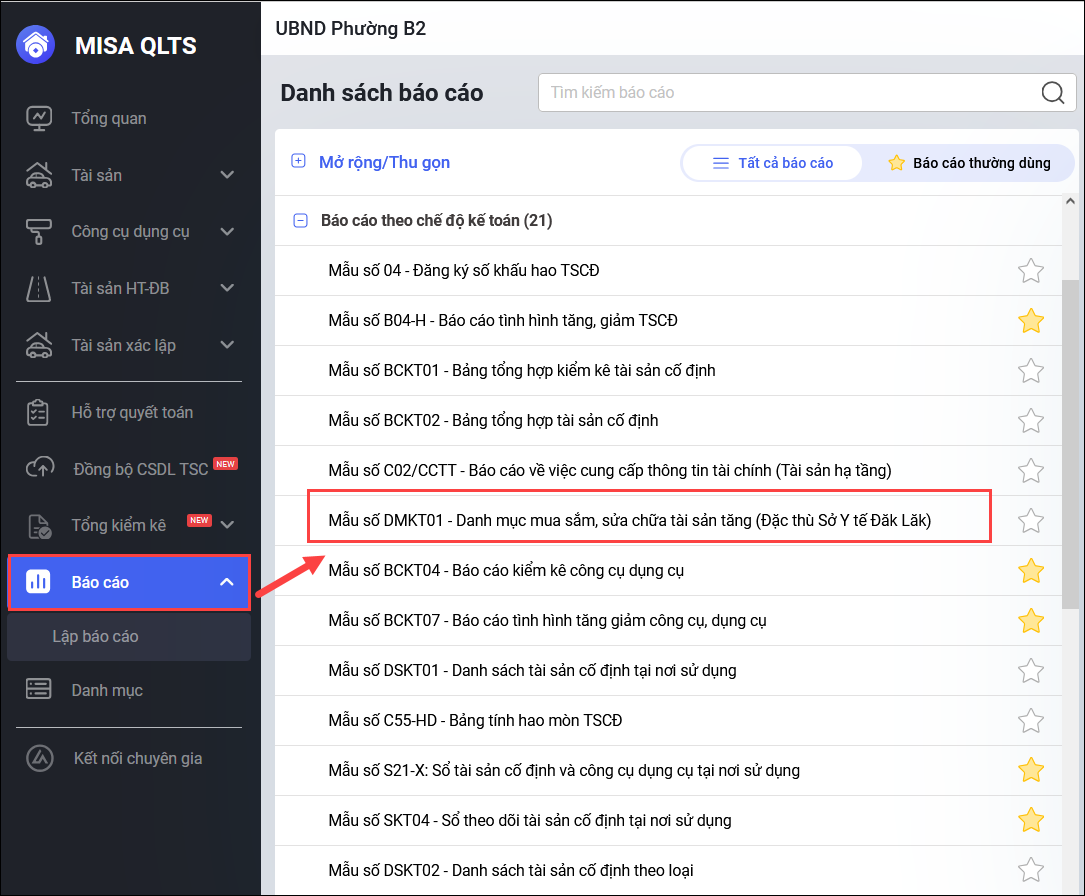1085x896 pixels.
Task: Click Công cụ dụng cụ roller icon
Action: [x=39, y=232]
